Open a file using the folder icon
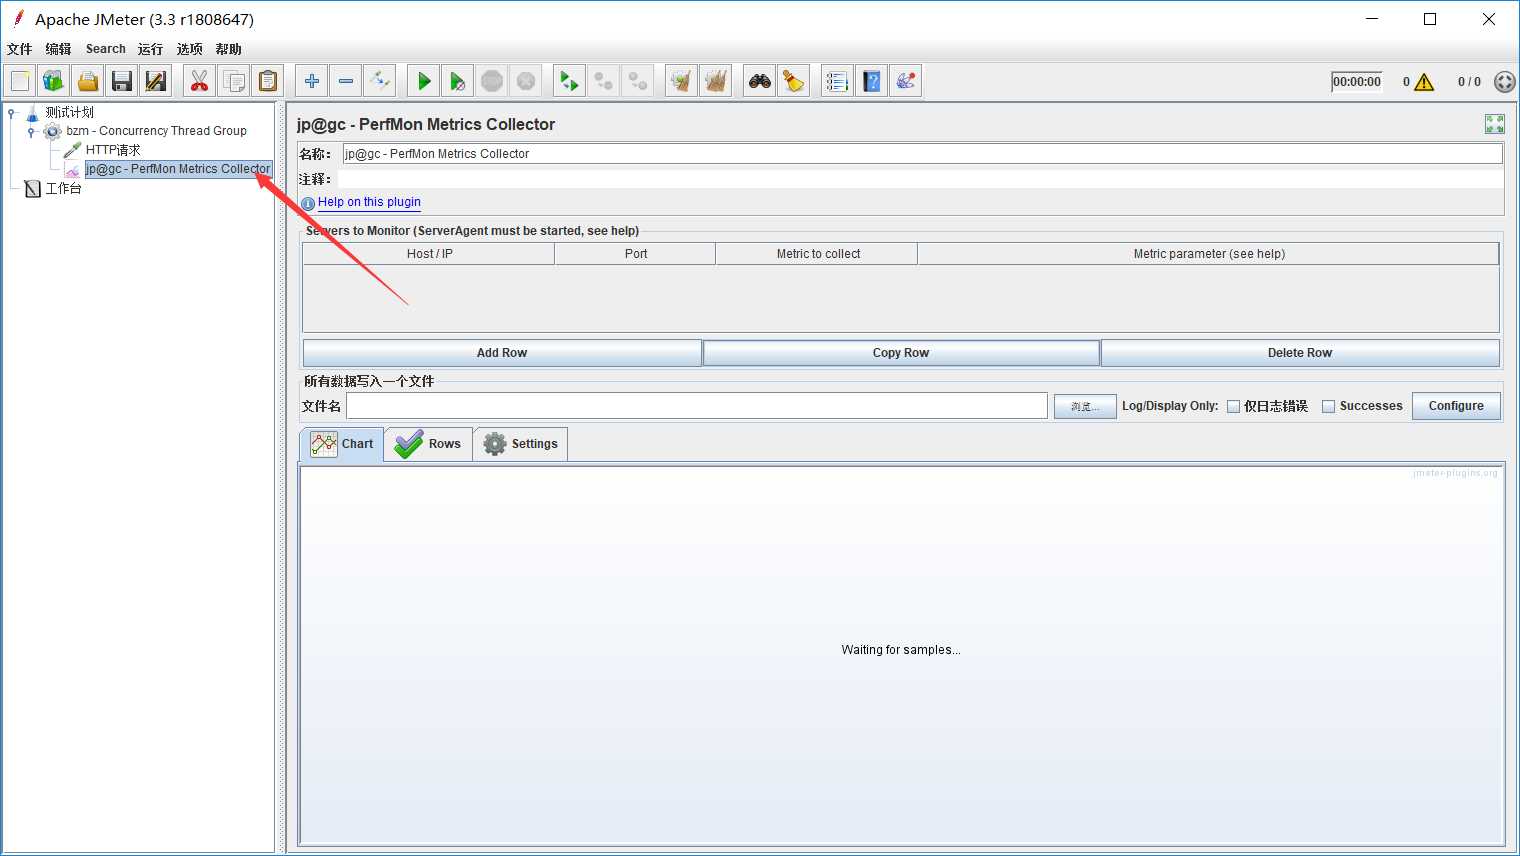 pos(88,81)
